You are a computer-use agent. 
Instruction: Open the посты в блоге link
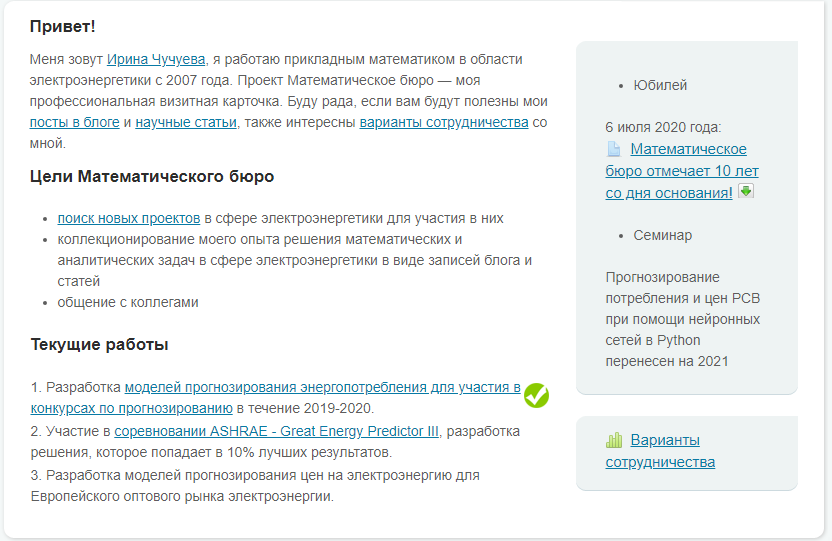(74, 122)
